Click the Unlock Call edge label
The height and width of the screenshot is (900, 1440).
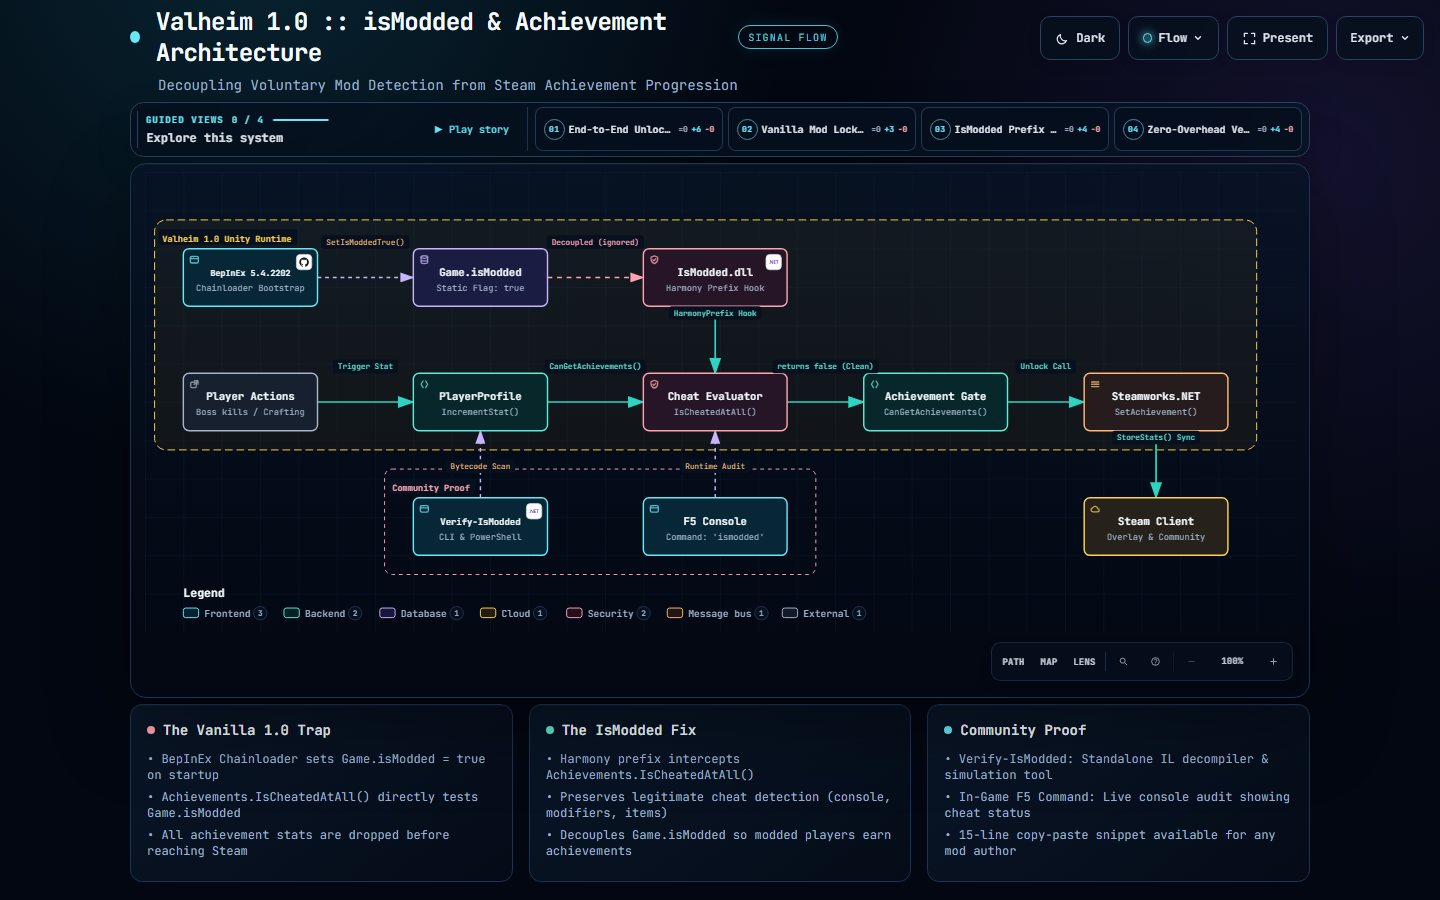point(1045,367)
